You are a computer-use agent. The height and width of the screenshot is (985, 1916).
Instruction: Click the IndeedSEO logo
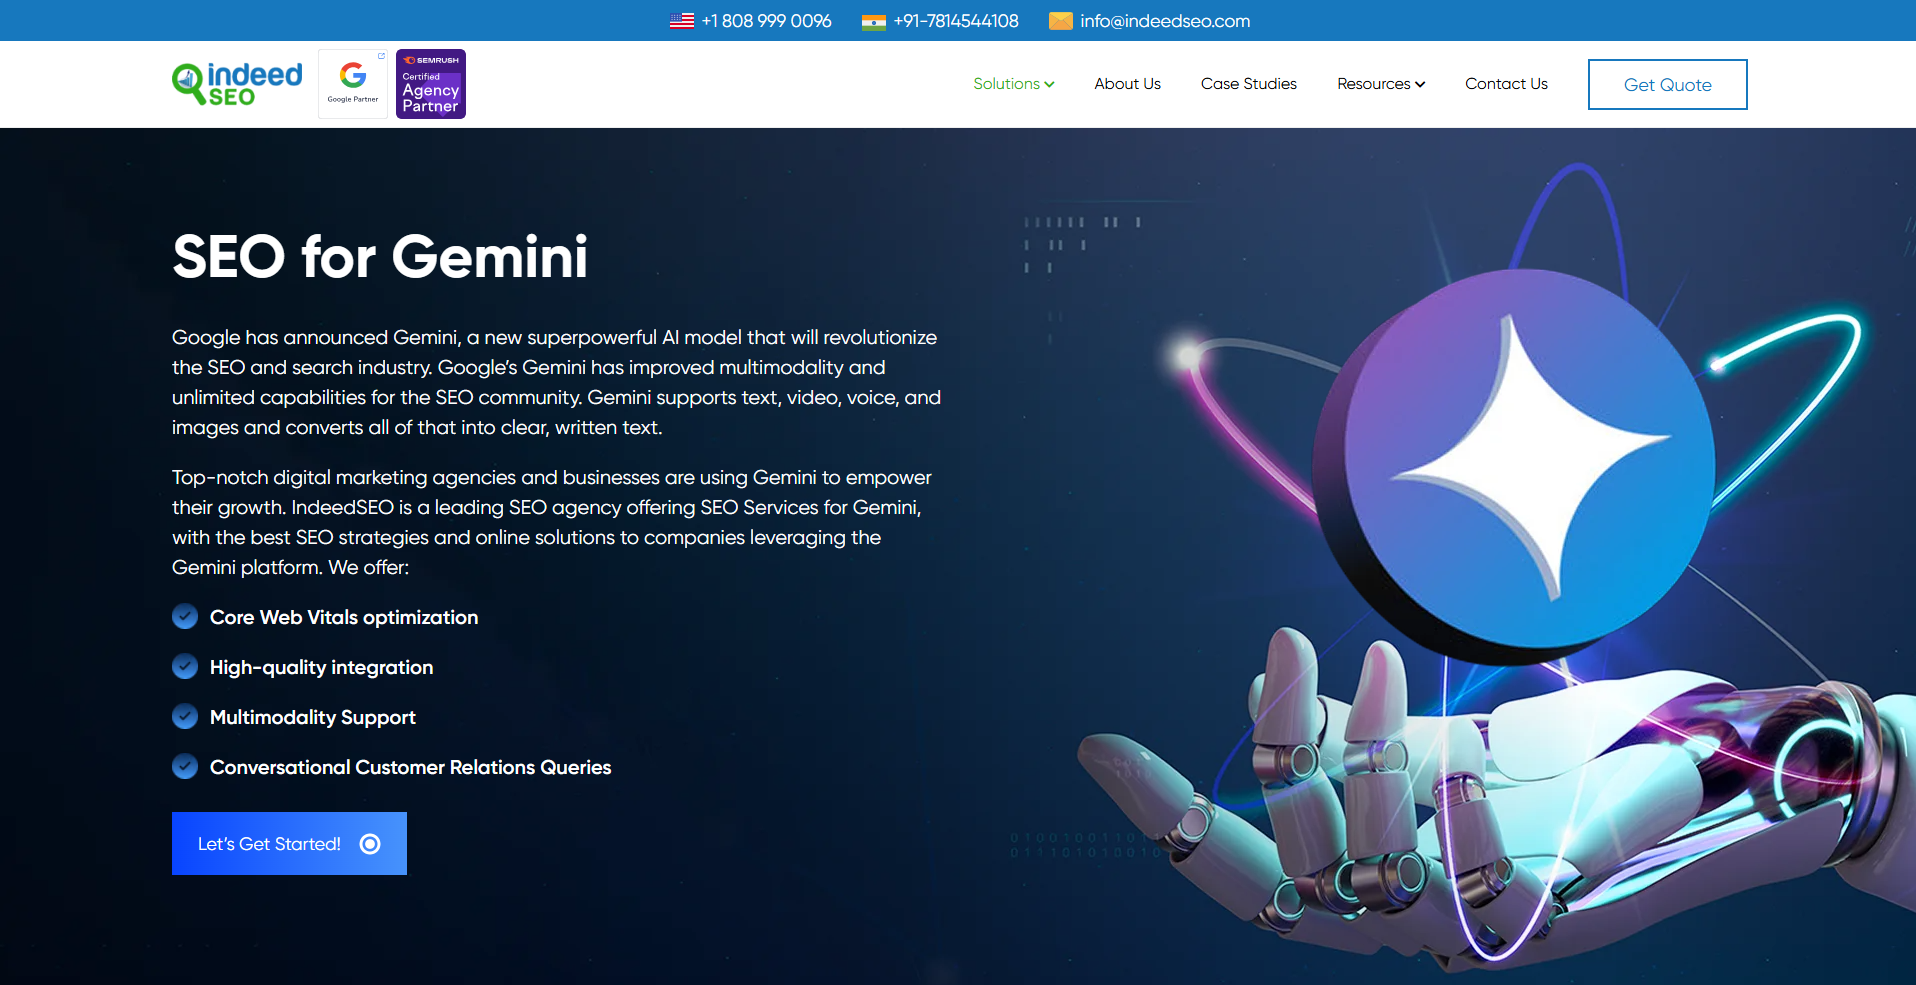pos(237,84)
